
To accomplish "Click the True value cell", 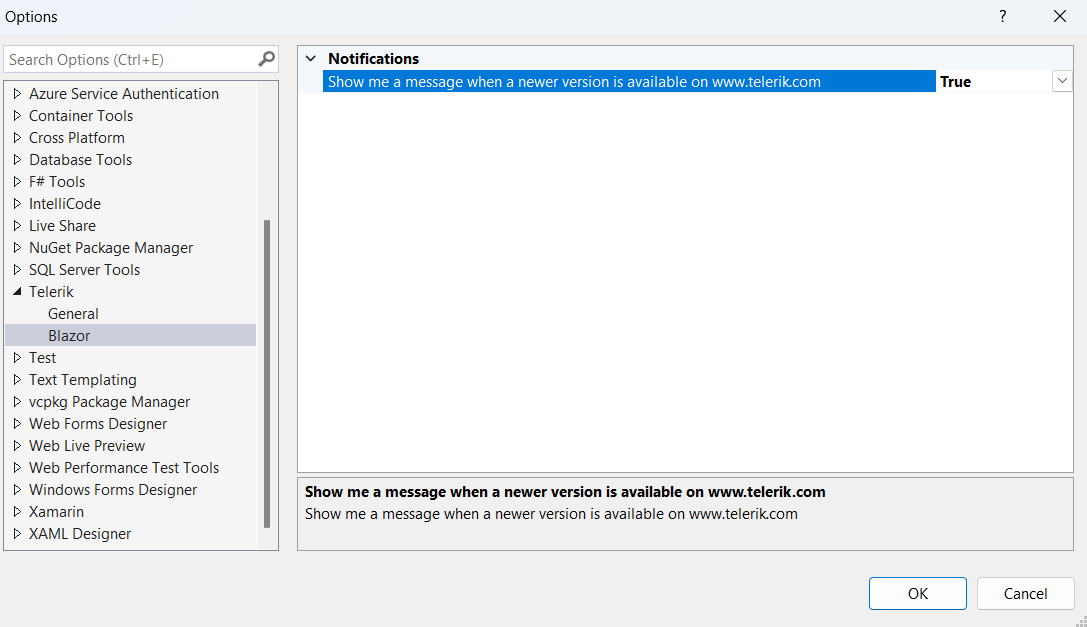I will pos(993,81).
